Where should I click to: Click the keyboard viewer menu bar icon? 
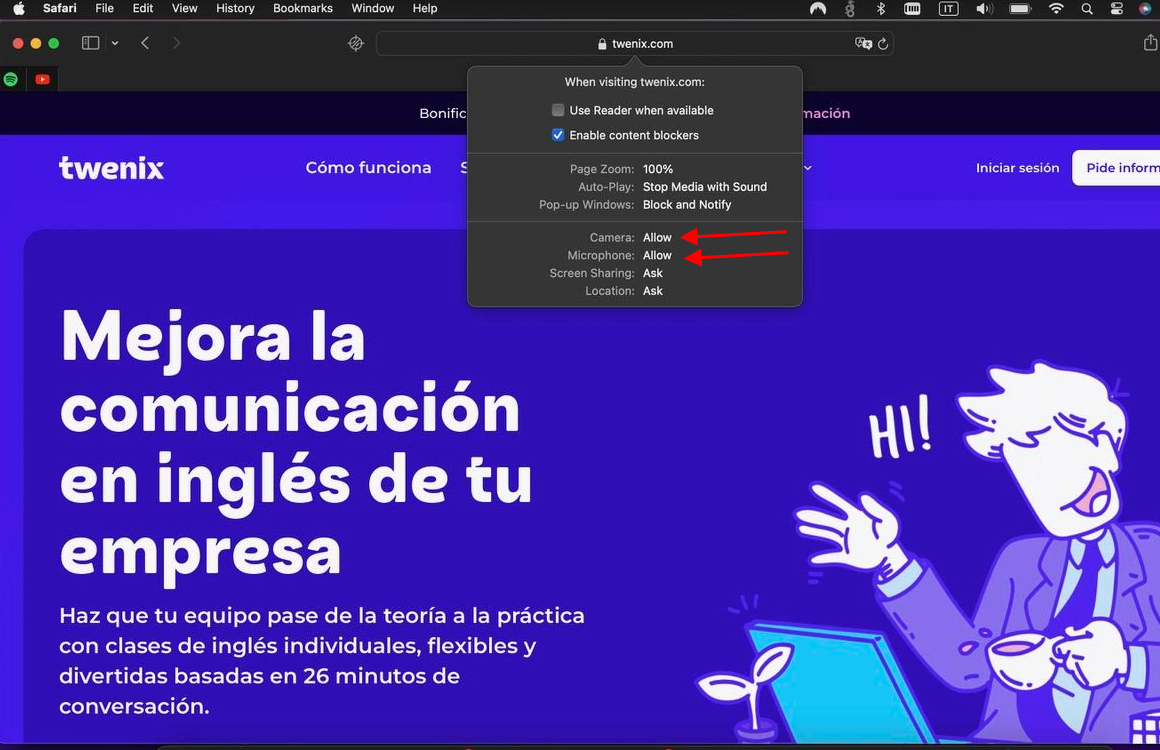912,9
